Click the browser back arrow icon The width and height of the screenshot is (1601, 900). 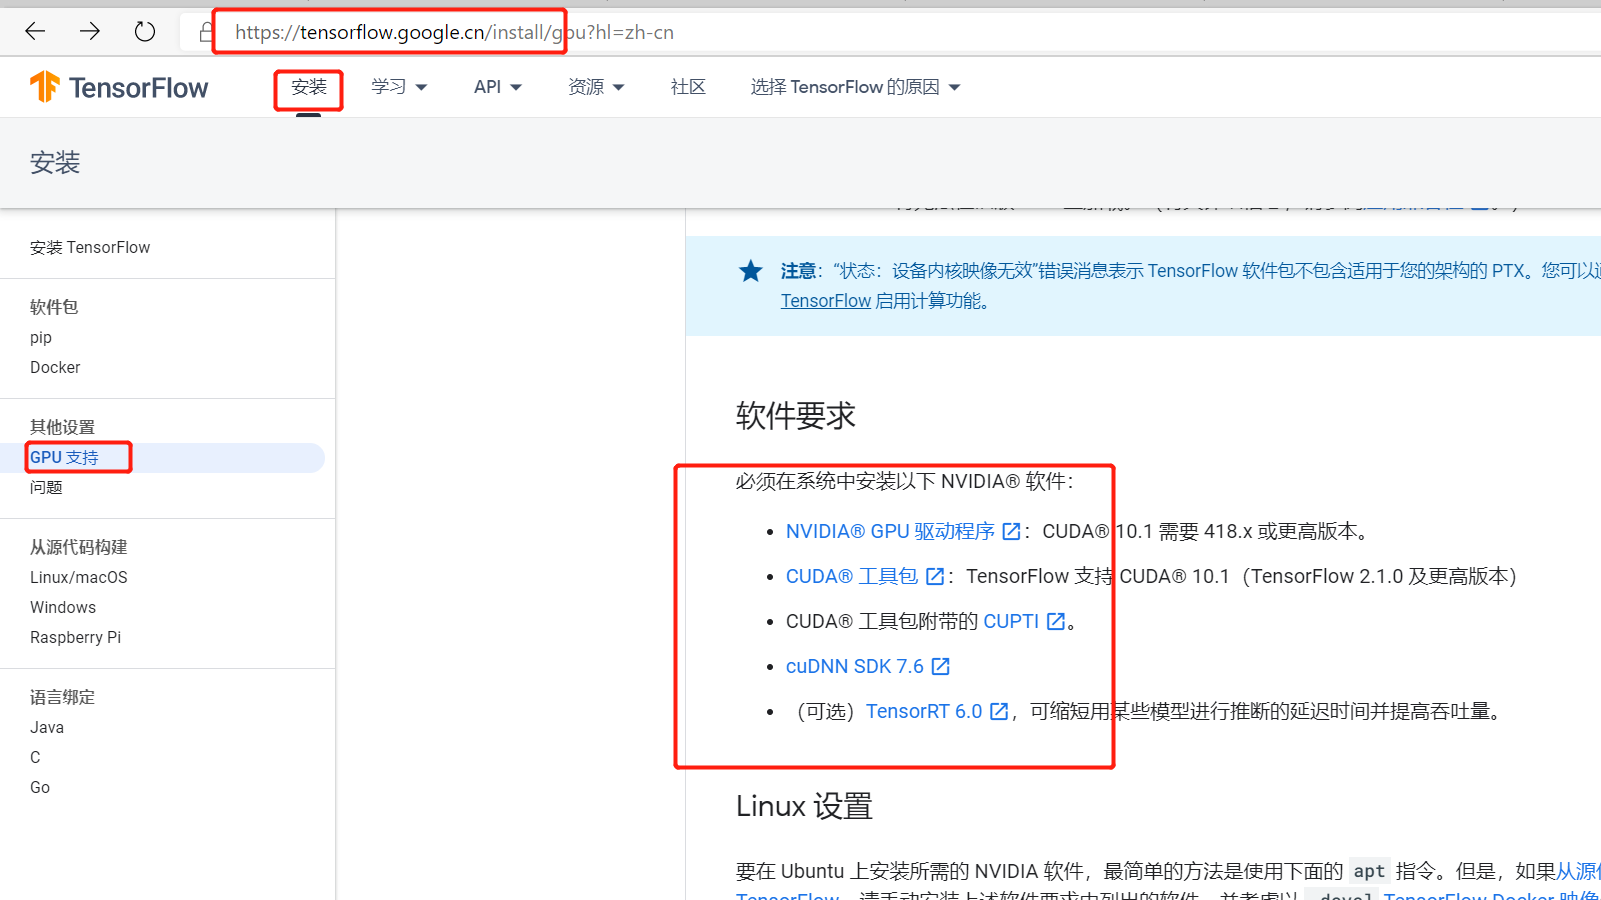pyautogui.click(x=35, y=31)
